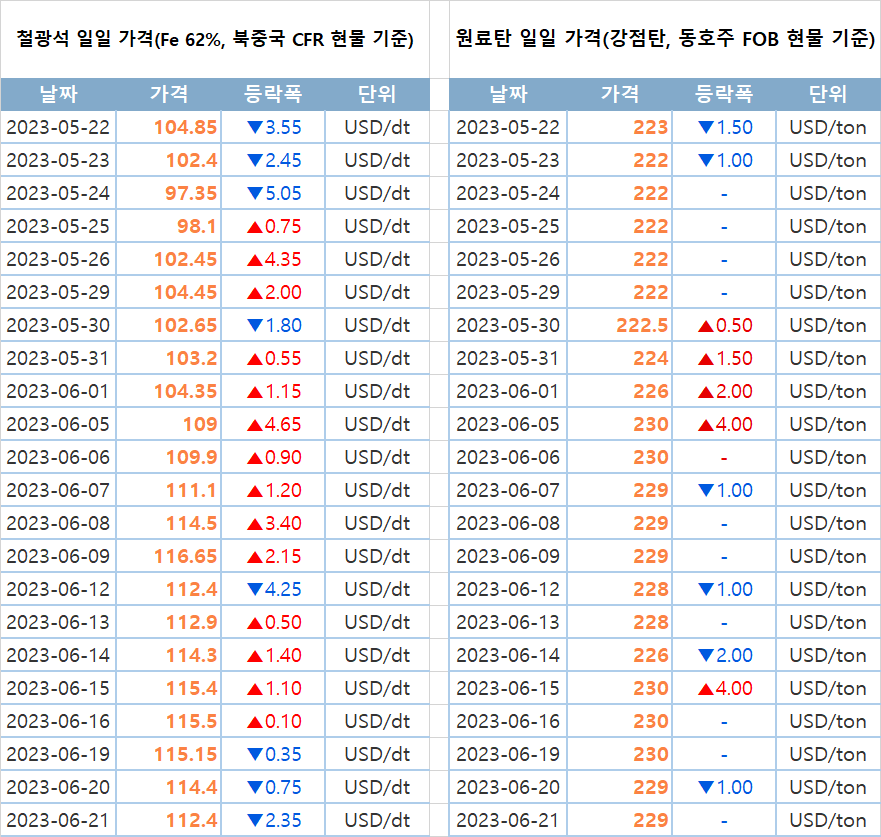This screenshot has width=881, height=837.
Task: Select USD/dt unit on iron ore 2023-05-22 row
Action: pos(378,128)
